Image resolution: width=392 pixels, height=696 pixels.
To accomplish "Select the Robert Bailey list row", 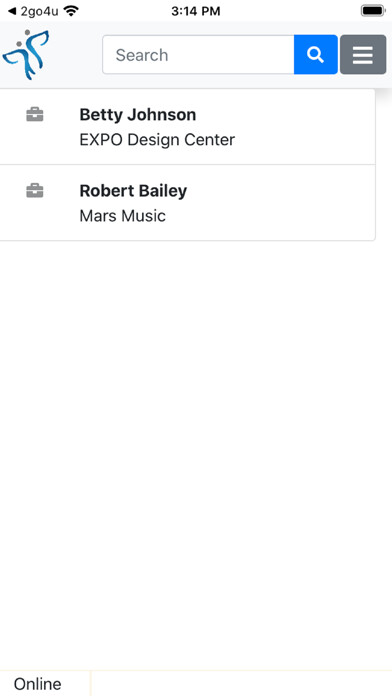I will pyautogui.click(x=187, y=203).
